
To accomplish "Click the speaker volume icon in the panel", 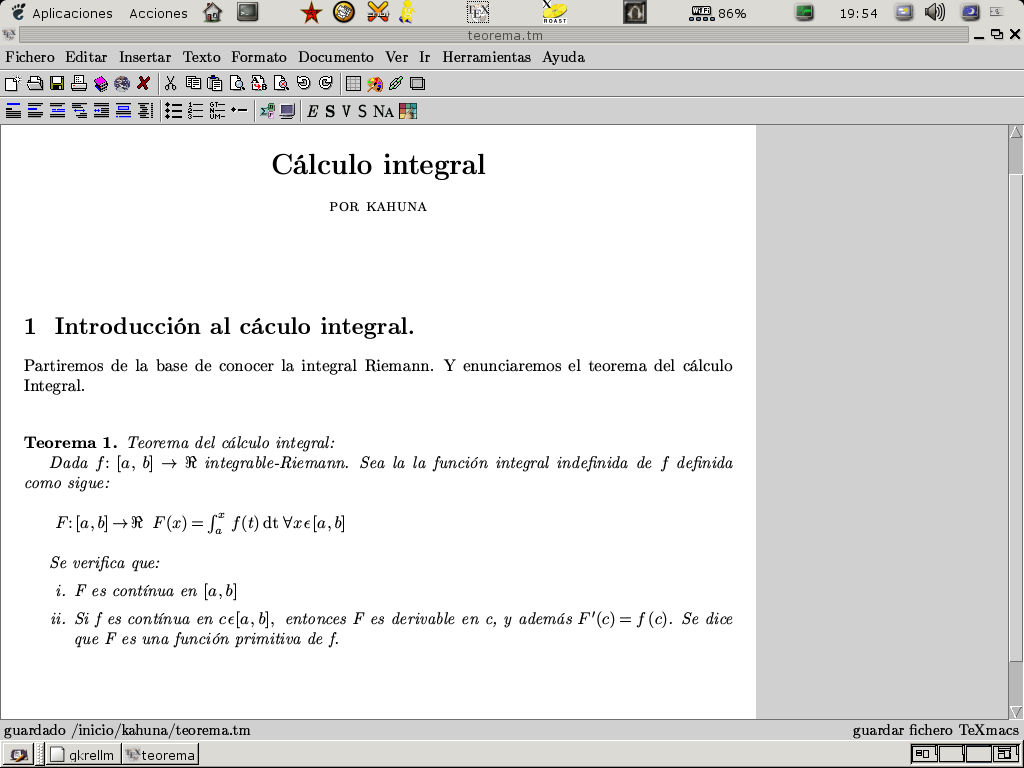I will pos(935,13).
